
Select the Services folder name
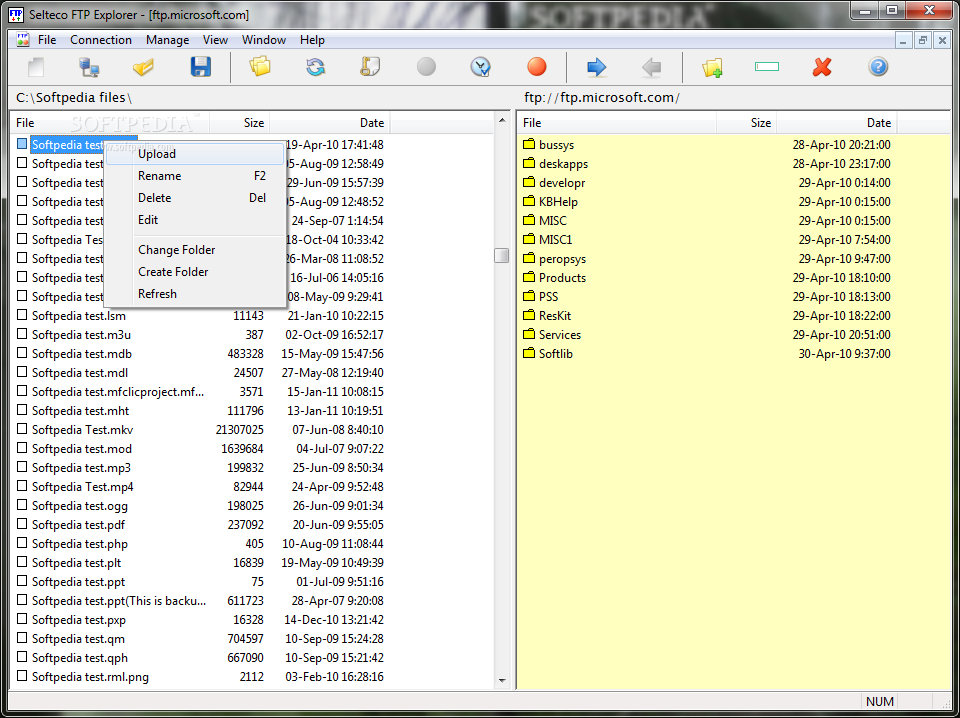(560, 334)
